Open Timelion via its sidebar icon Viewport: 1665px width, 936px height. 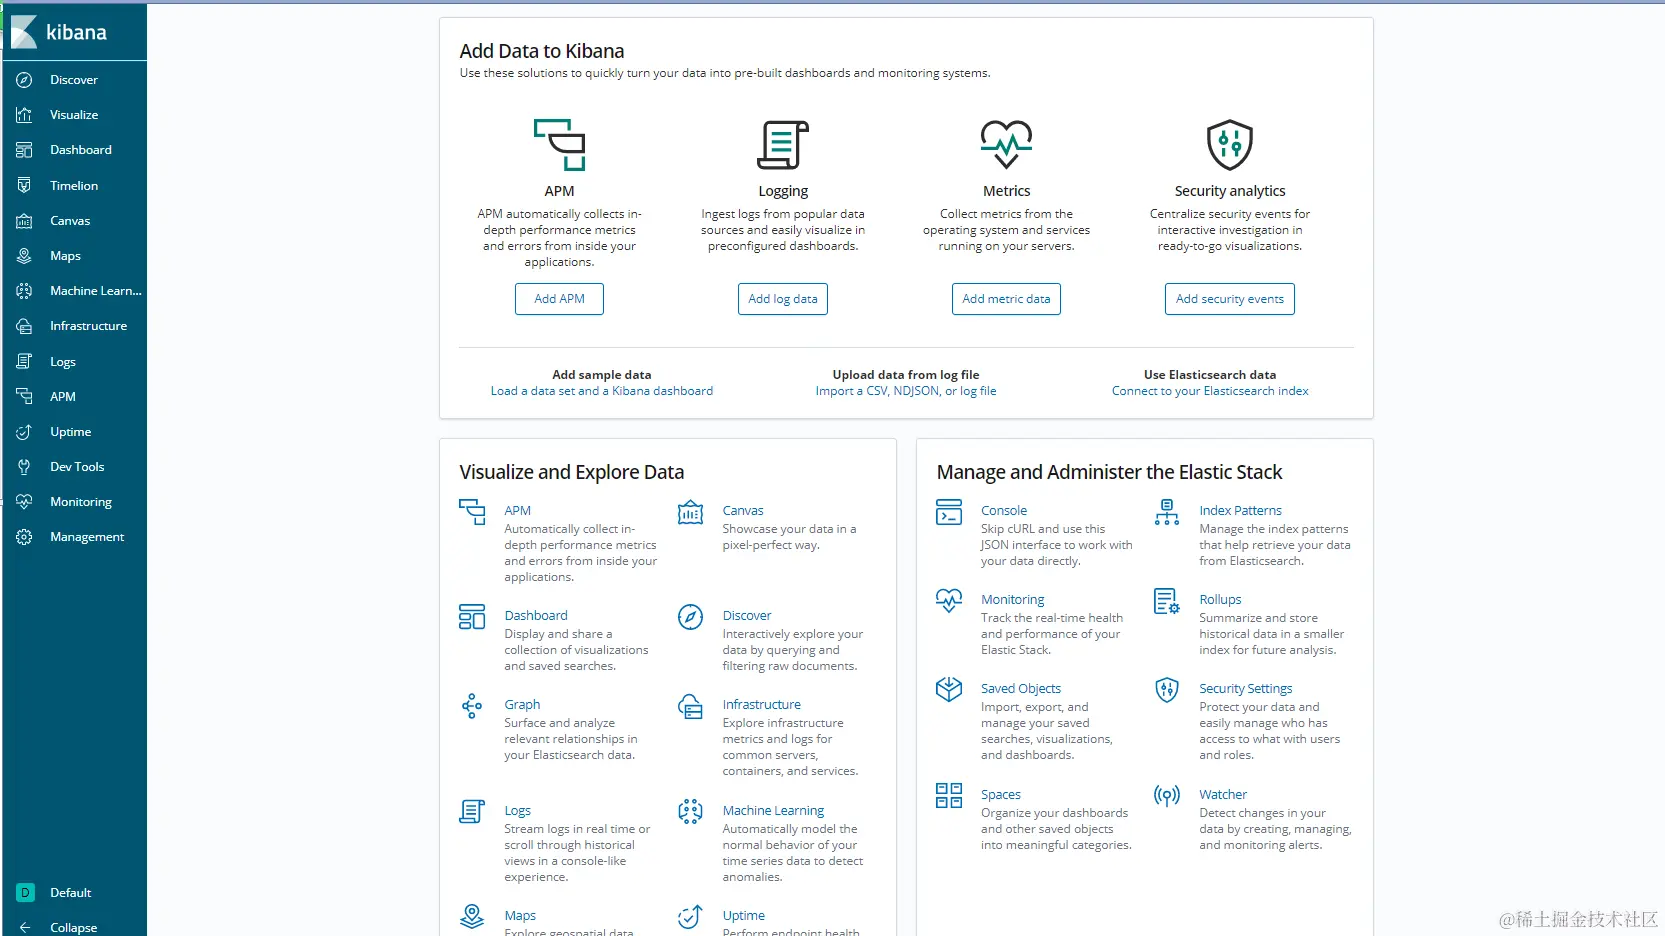pyautogui.click(x=24, y=186)
